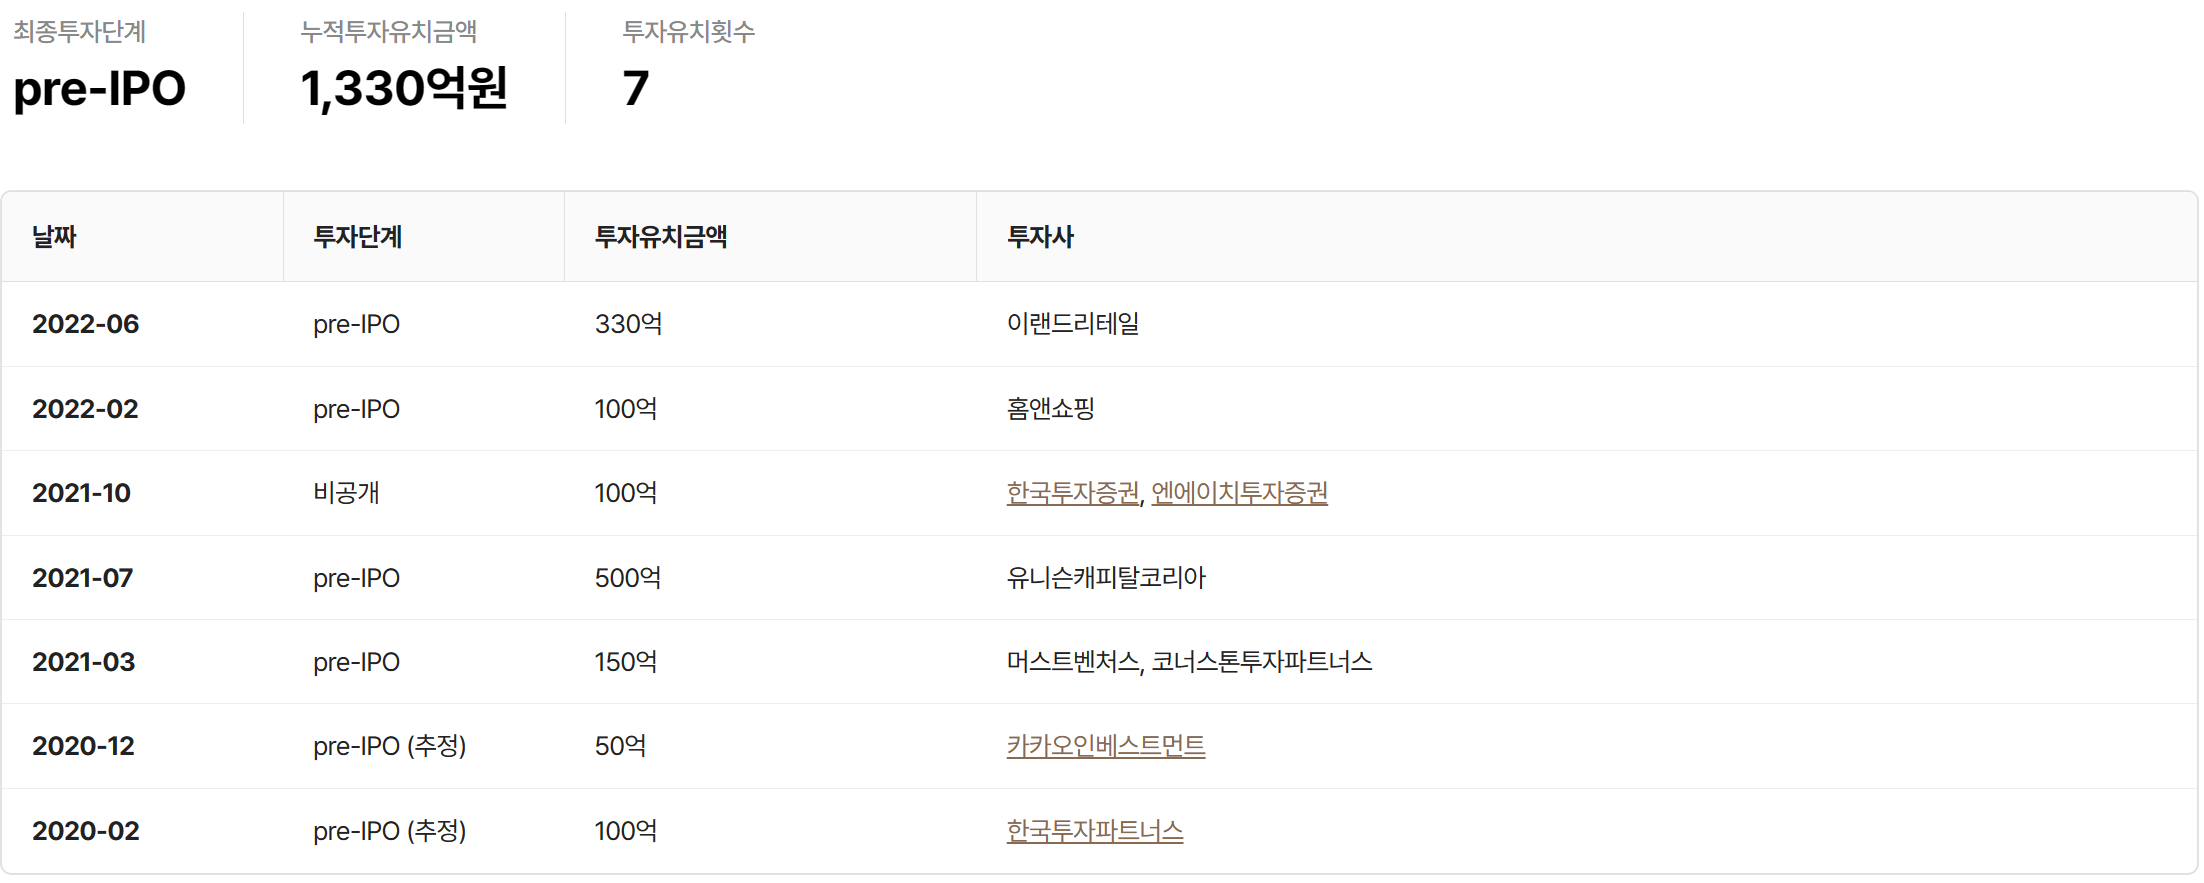Select the 유니슨캐피탈코리아 investor cell
This screenshot has height=883, width=2204.
click(1105, 578)
